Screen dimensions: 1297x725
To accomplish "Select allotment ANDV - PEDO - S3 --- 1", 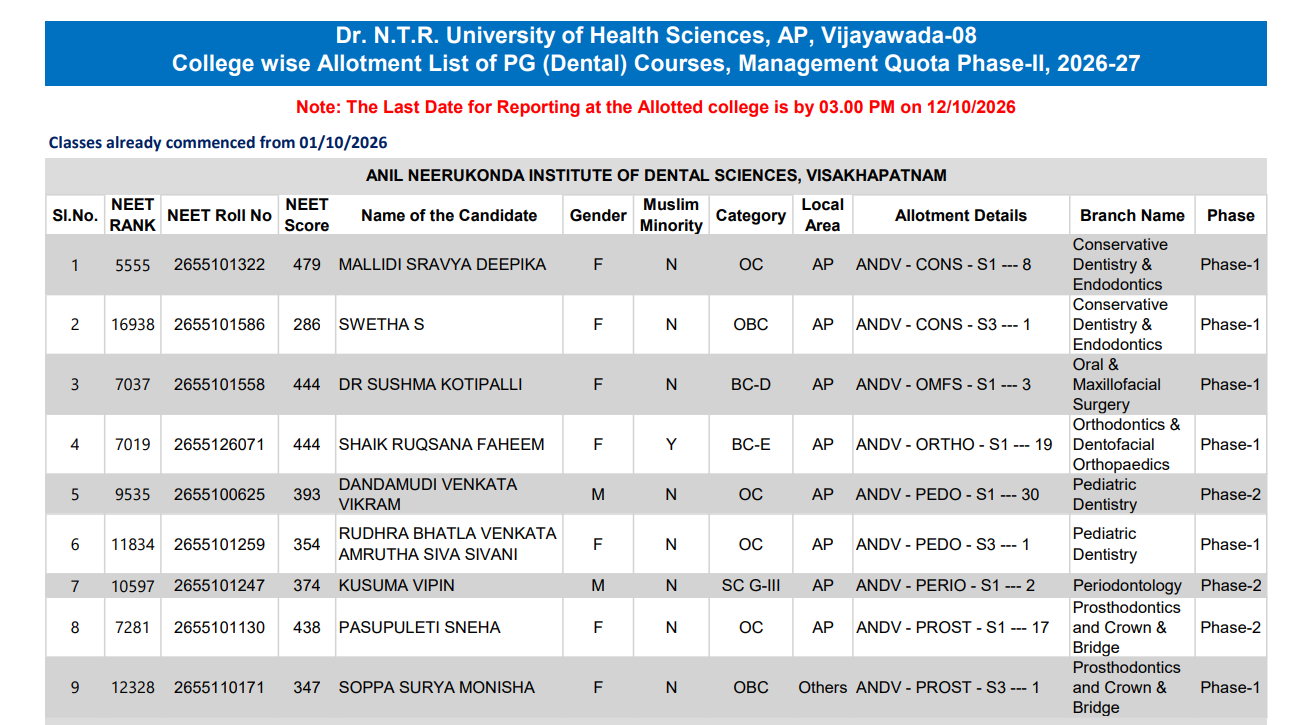I will [x=942, y=545].
